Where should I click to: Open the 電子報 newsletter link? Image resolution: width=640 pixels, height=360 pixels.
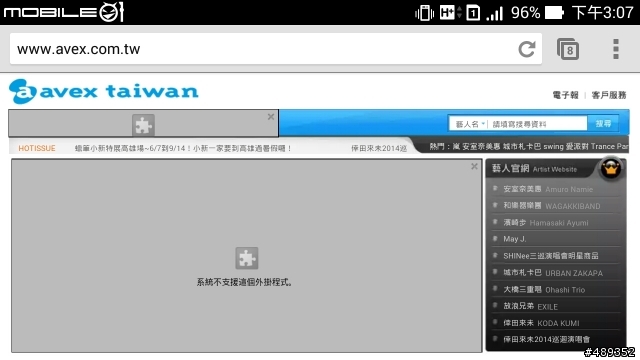pos(565,95)
